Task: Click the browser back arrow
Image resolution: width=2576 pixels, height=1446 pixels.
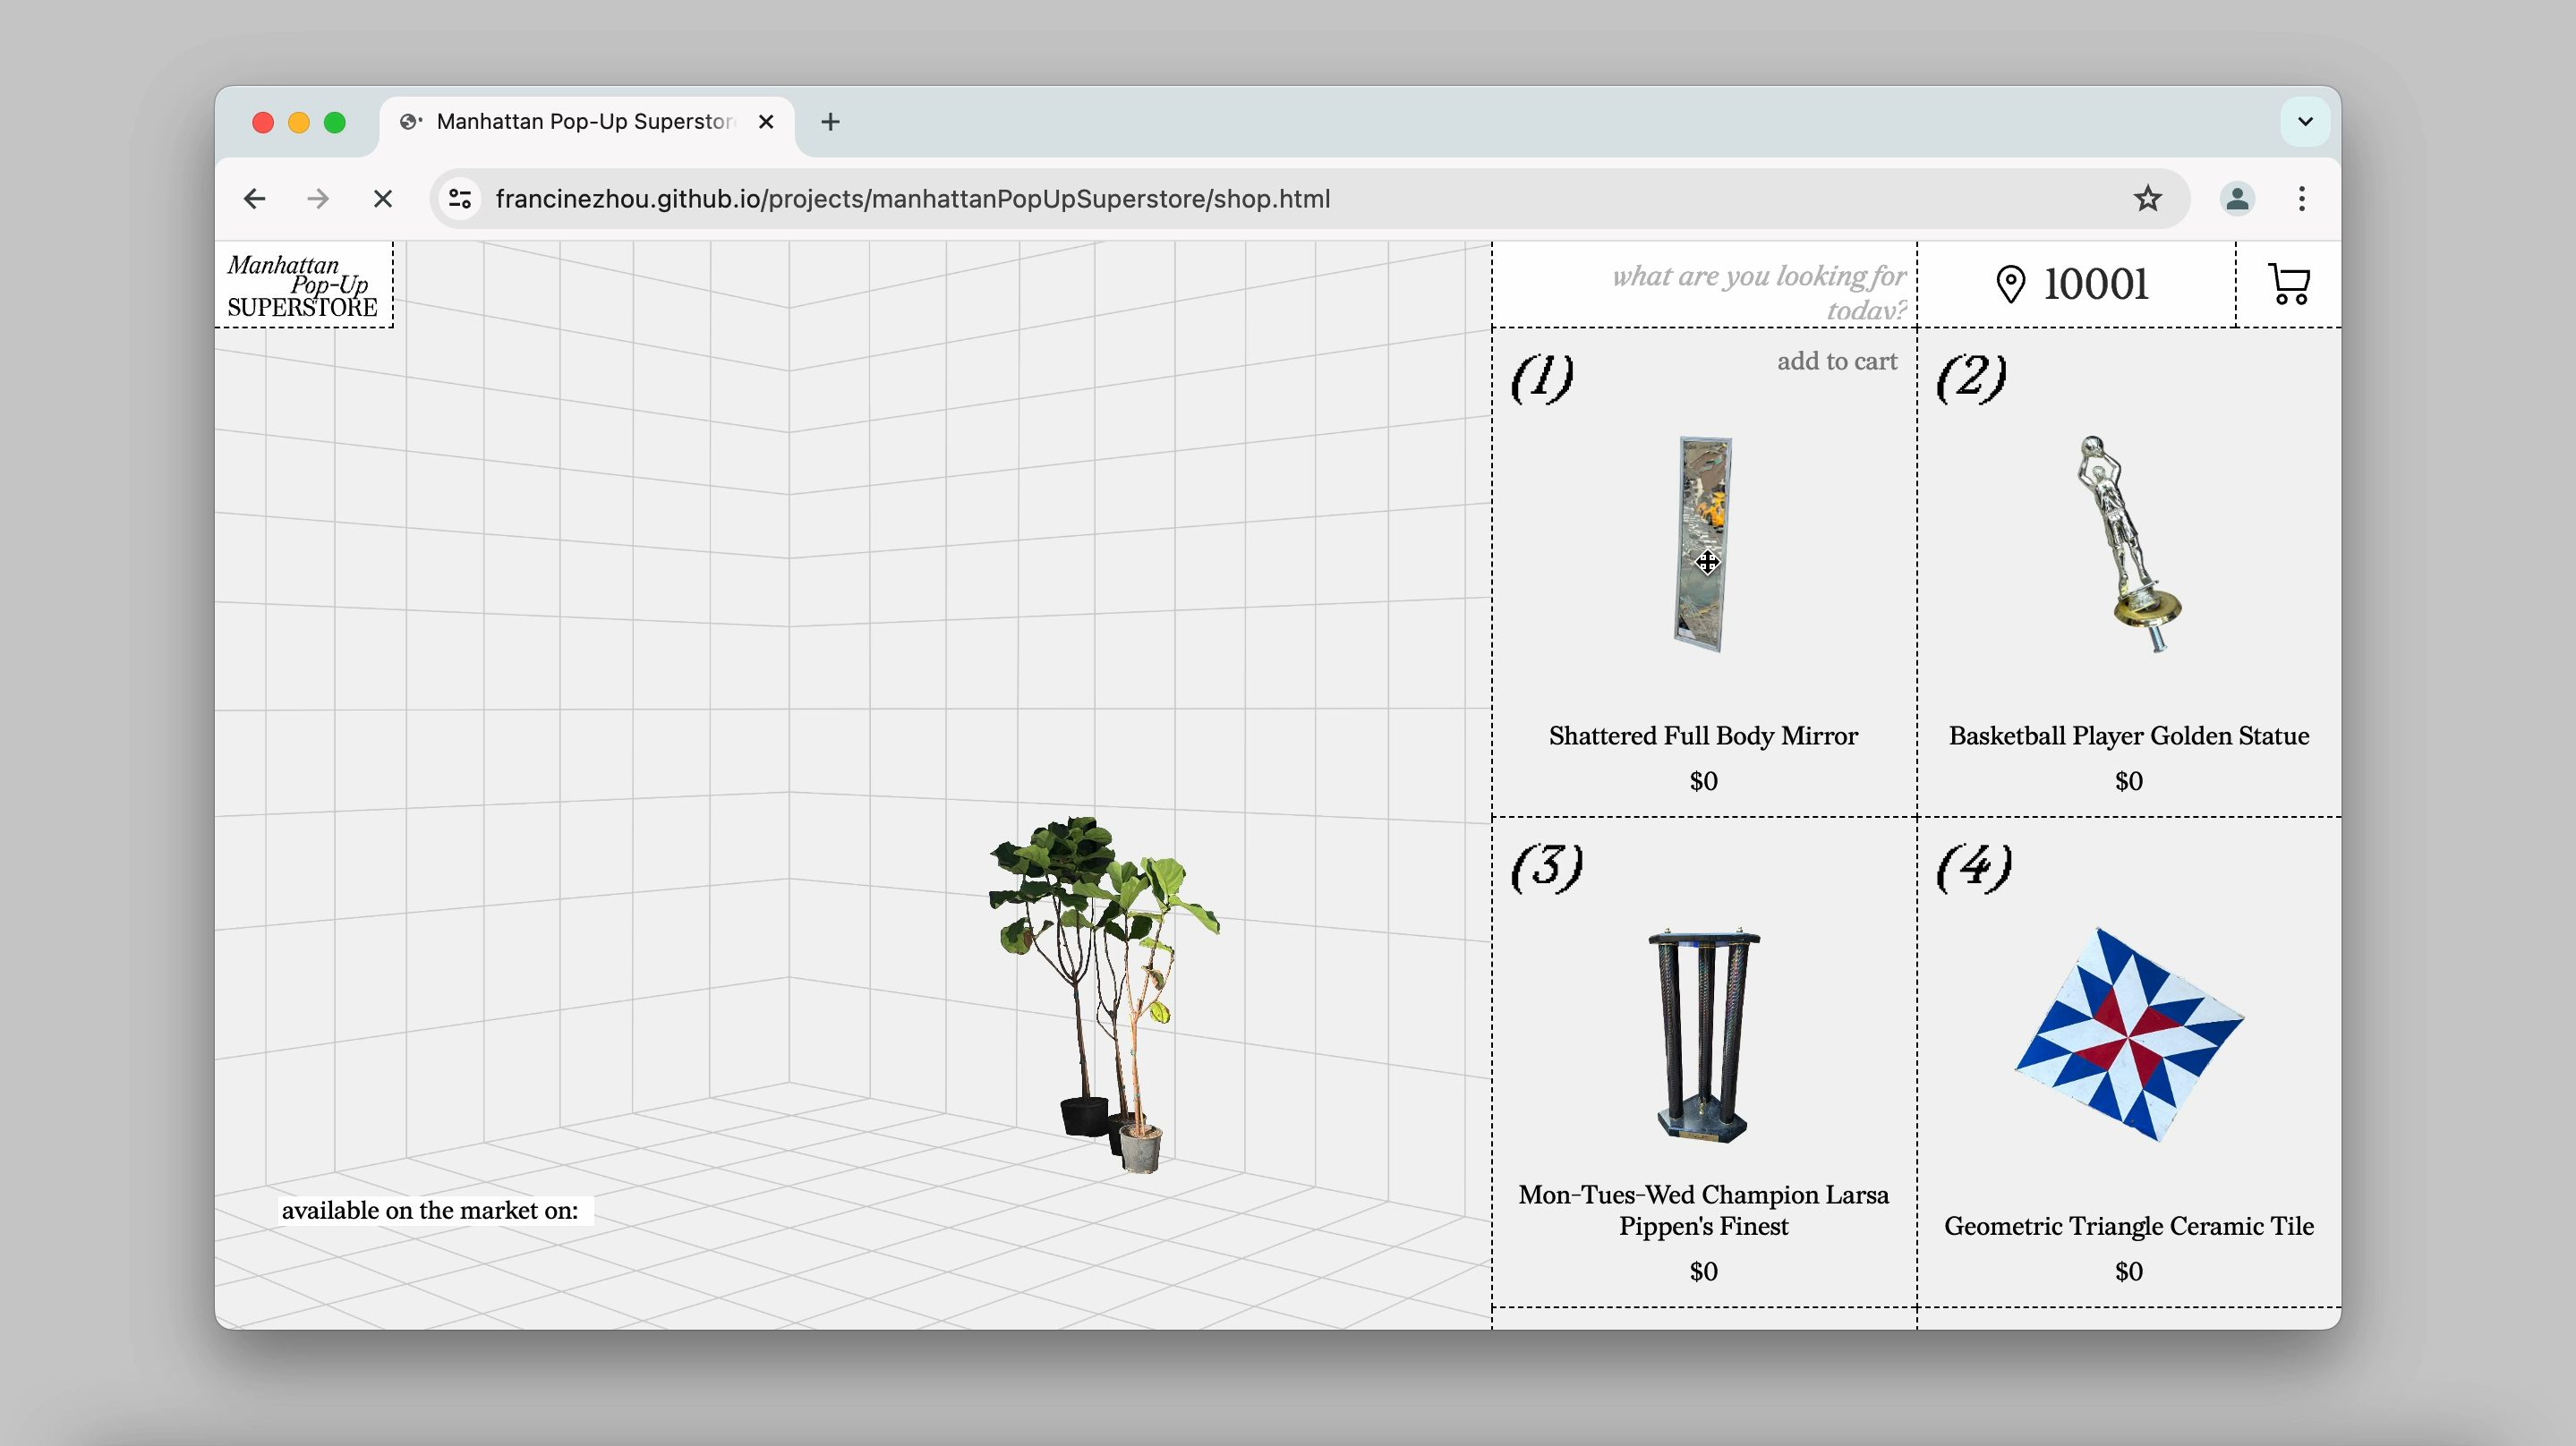Action: tap(255, 199)
